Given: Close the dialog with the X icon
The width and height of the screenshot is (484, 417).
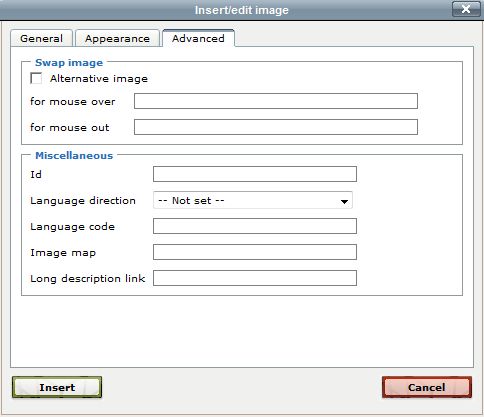Looking at the screenshot, I should coord(466,9).
